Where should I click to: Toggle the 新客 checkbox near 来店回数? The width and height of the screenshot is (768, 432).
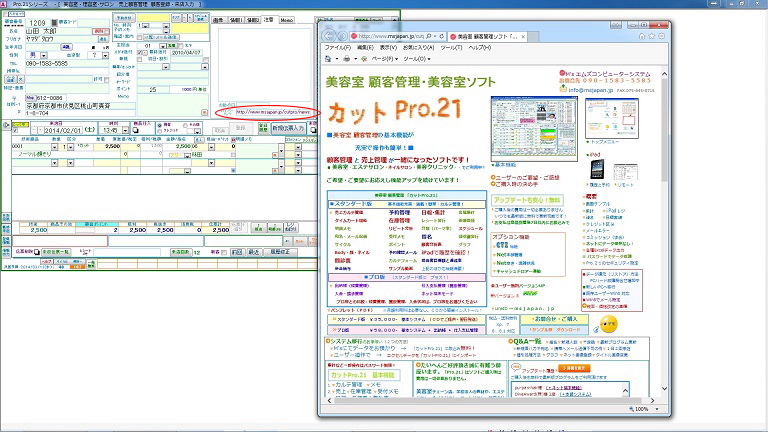[224, 253]
